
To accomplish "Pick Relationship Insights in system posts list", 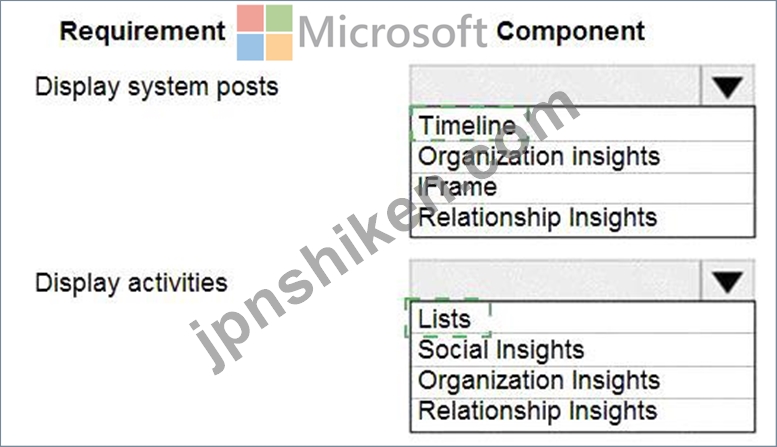I will coord(583,219).
